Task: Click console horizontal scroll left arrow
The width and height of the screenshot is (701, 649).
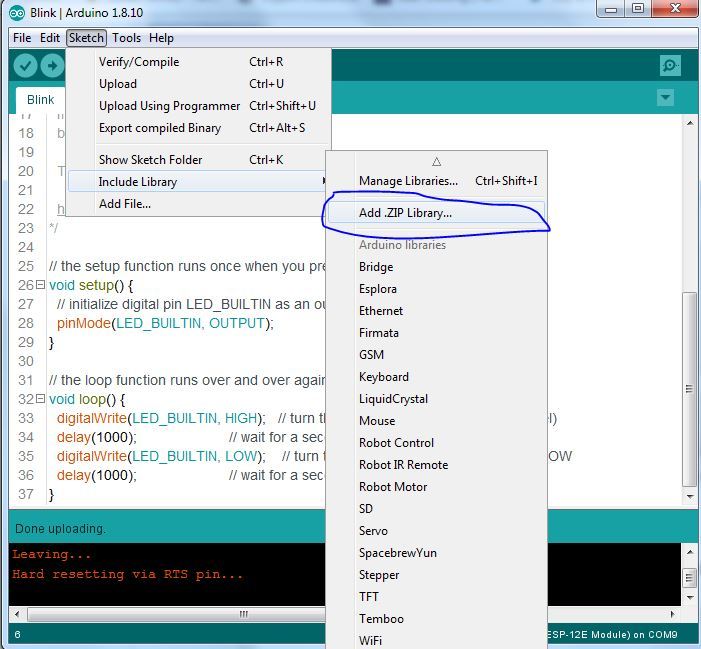Action: click(x=17, y=614)
